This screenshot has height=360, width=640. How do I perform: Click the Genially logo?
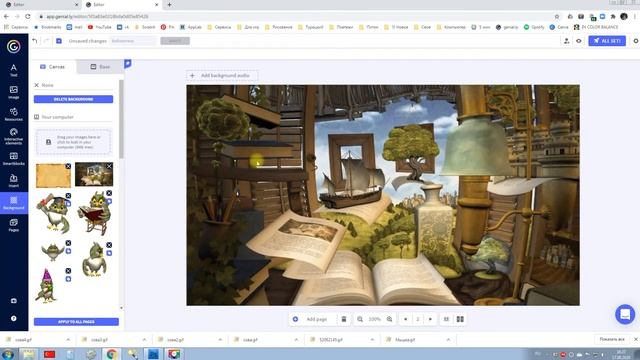click(13, 47)
